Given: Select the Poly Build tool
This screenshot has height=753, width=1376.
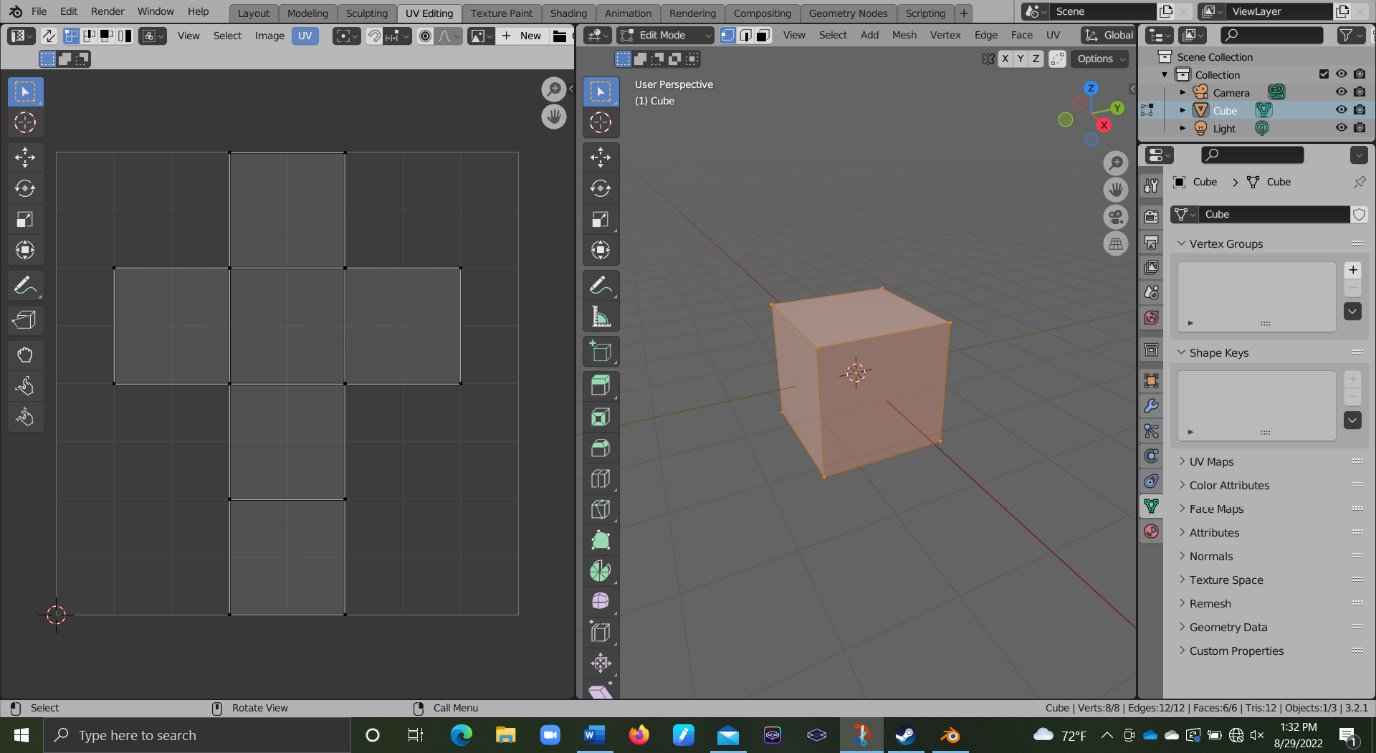Looking at the screenshot, I should [x=601, y=540].
